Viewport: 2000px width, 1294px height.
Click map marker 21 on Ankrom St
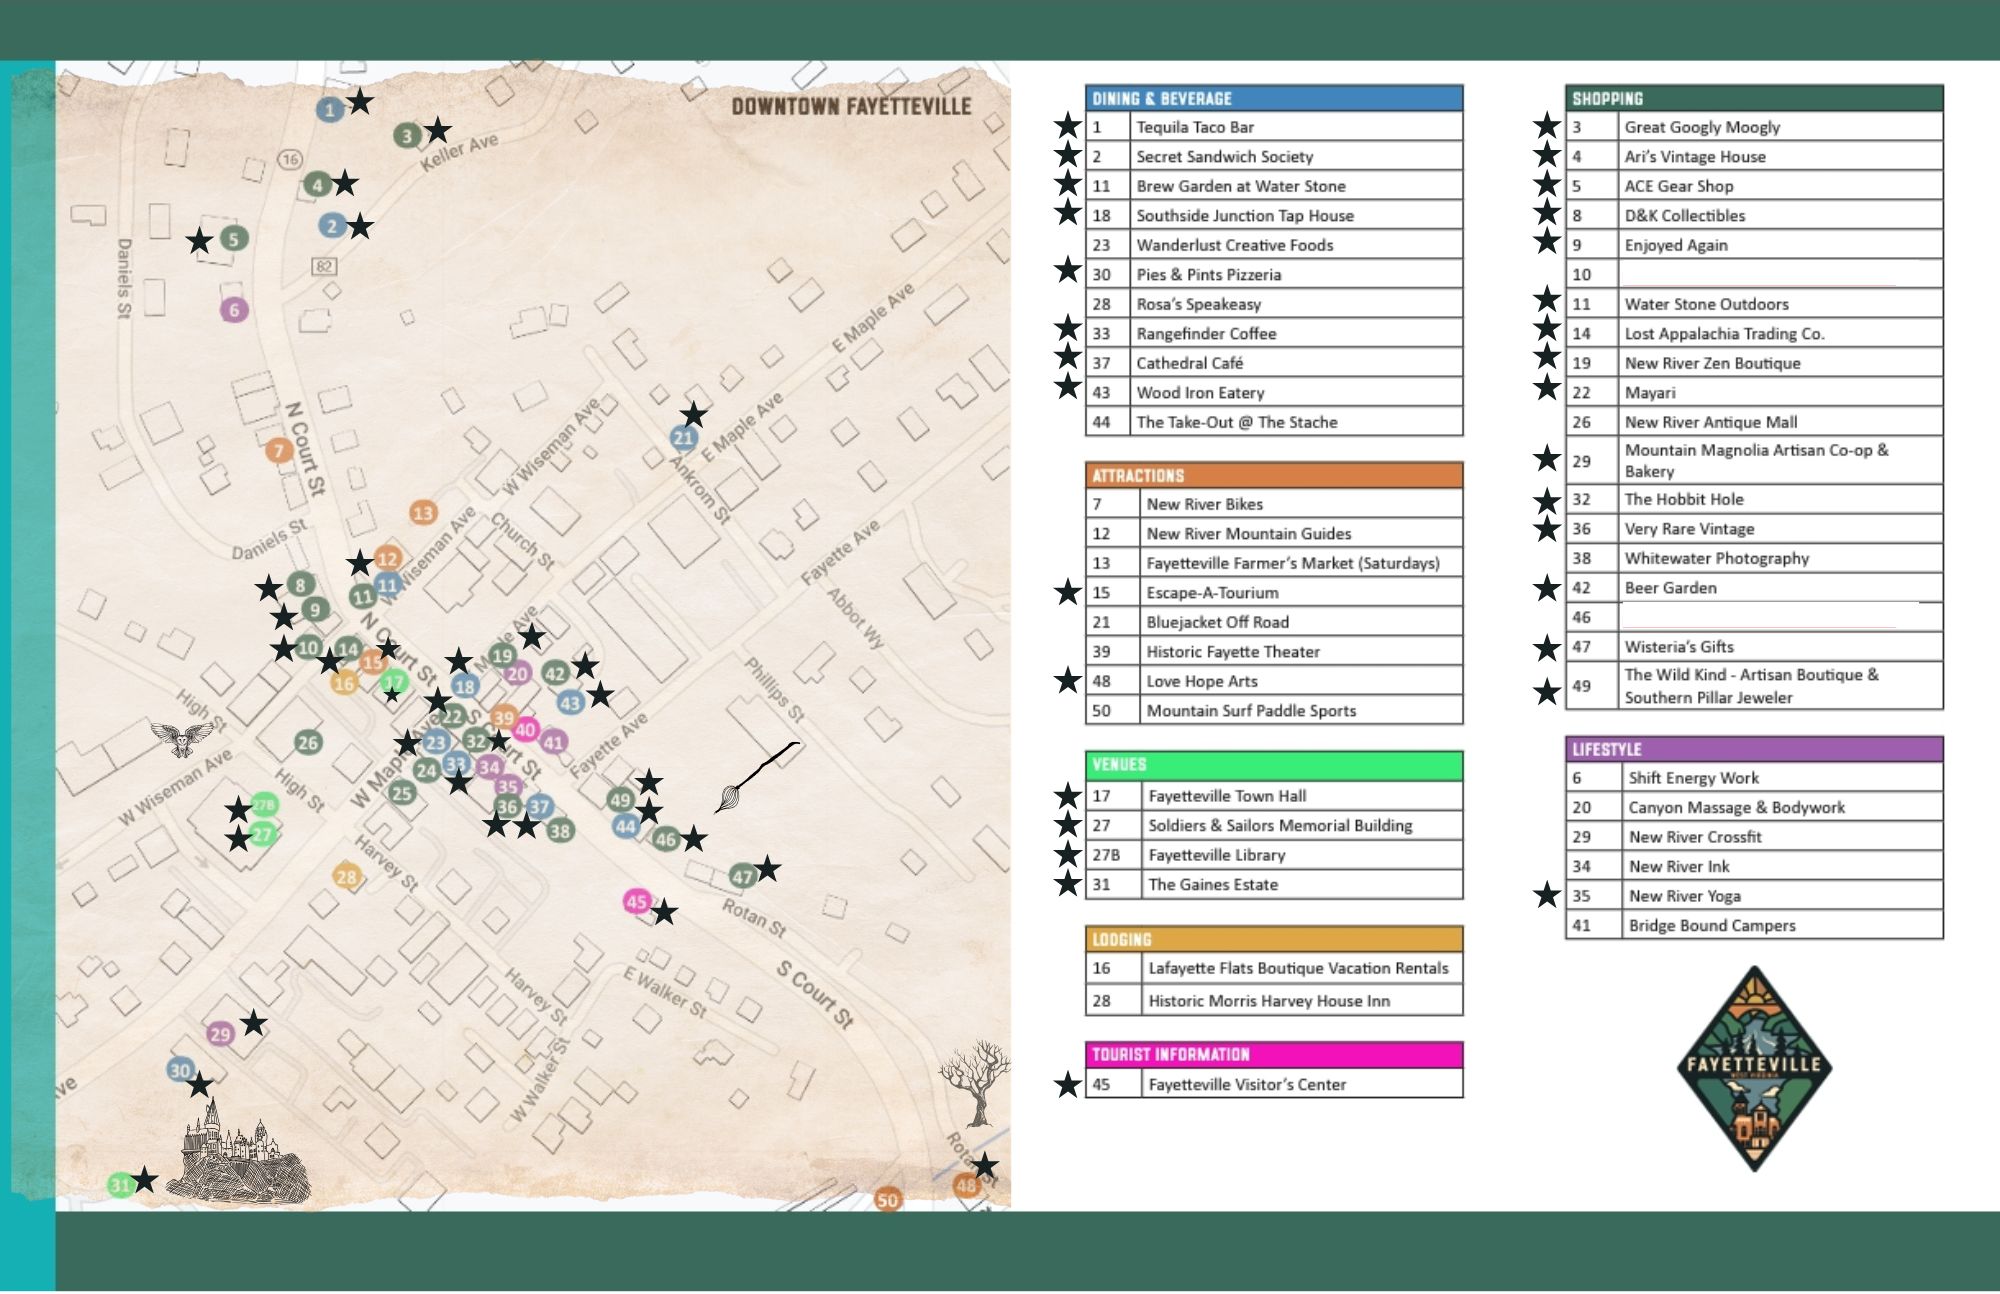click(683, 437)
